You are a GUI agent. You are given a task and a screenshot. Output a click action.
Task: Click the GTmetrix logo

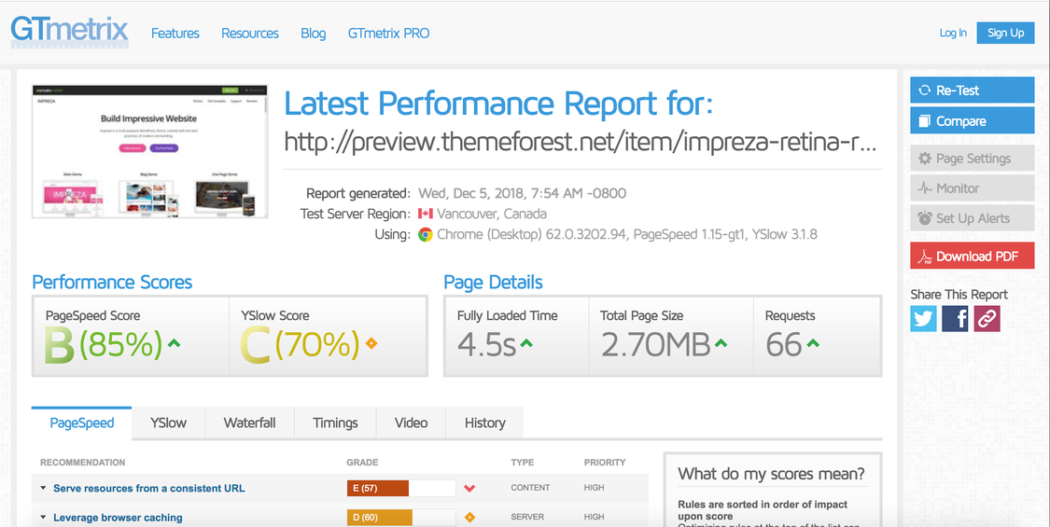click(69, 31)
